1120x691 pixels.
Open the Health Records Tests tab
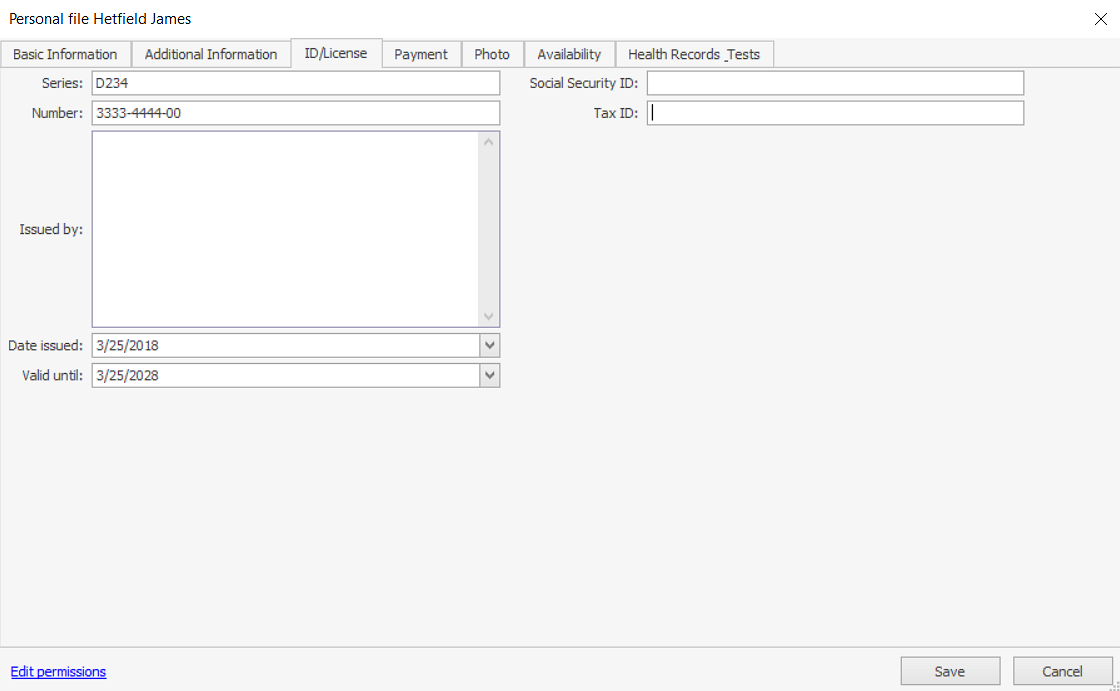(694, 54)
